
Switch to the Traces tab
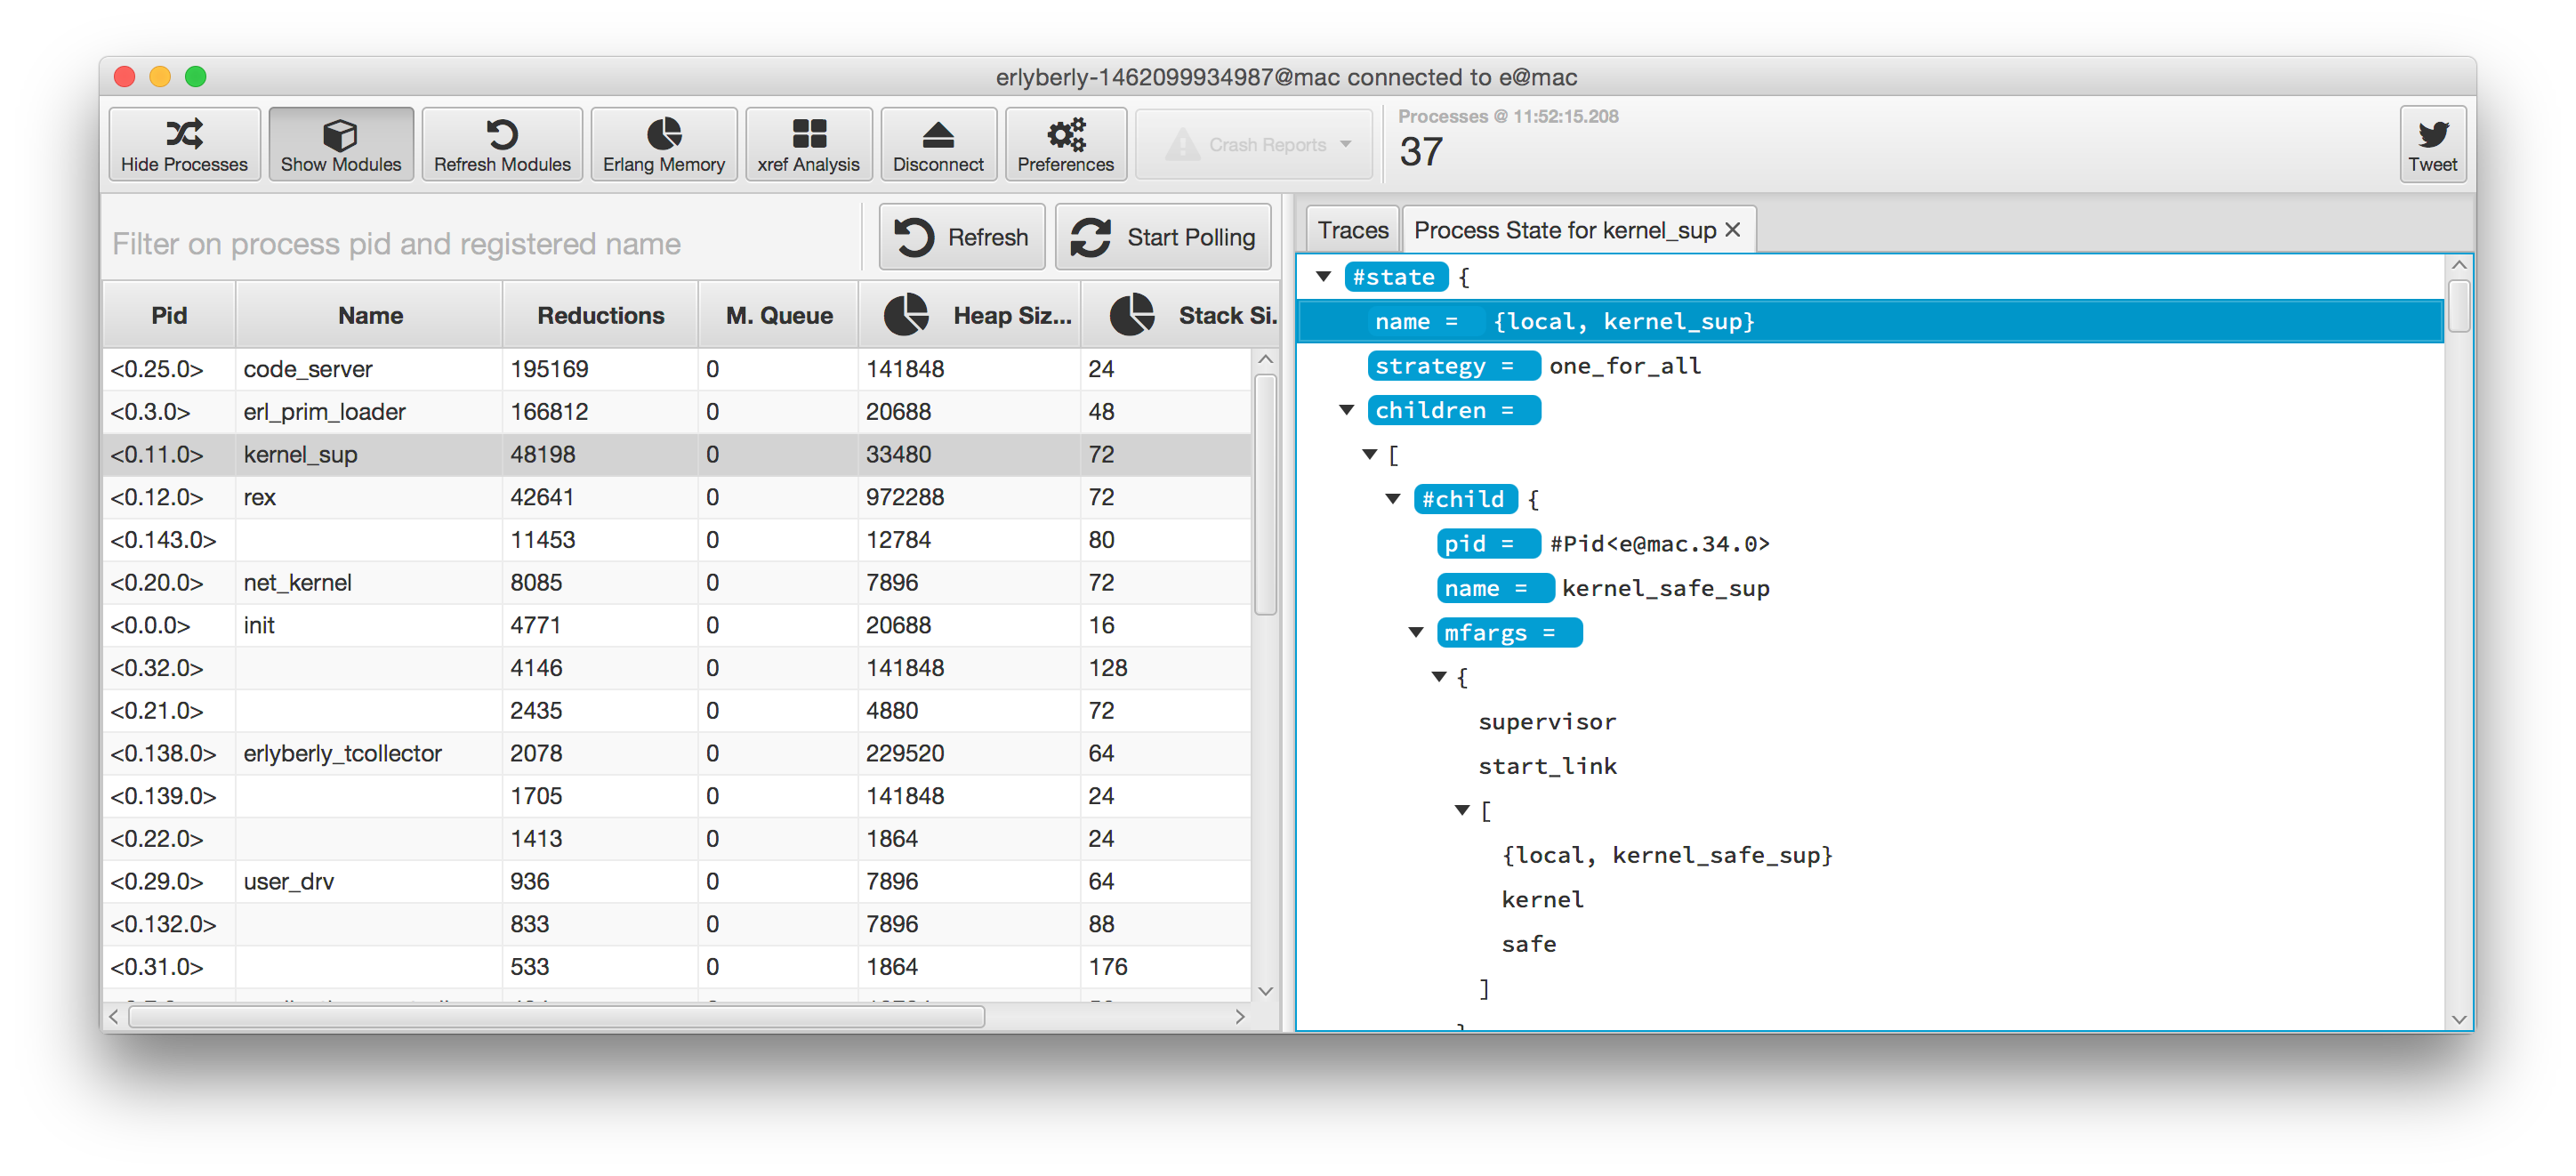[x=1352, y=231]
